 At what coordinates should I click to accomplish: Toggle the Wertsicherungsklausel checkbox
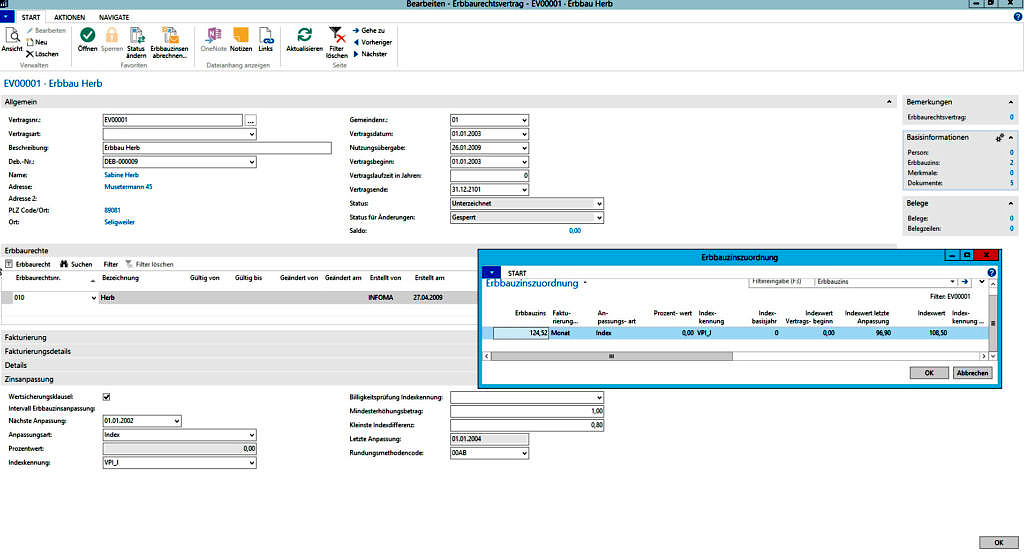[x=107, y=397]
